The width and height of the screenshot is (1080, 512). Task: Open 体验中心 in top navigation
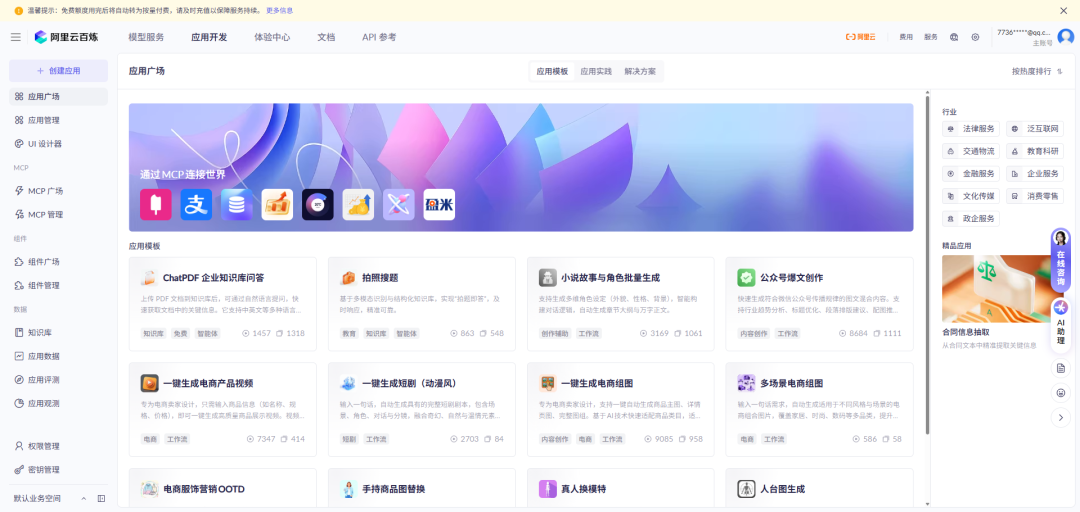(x=272, y=37)
